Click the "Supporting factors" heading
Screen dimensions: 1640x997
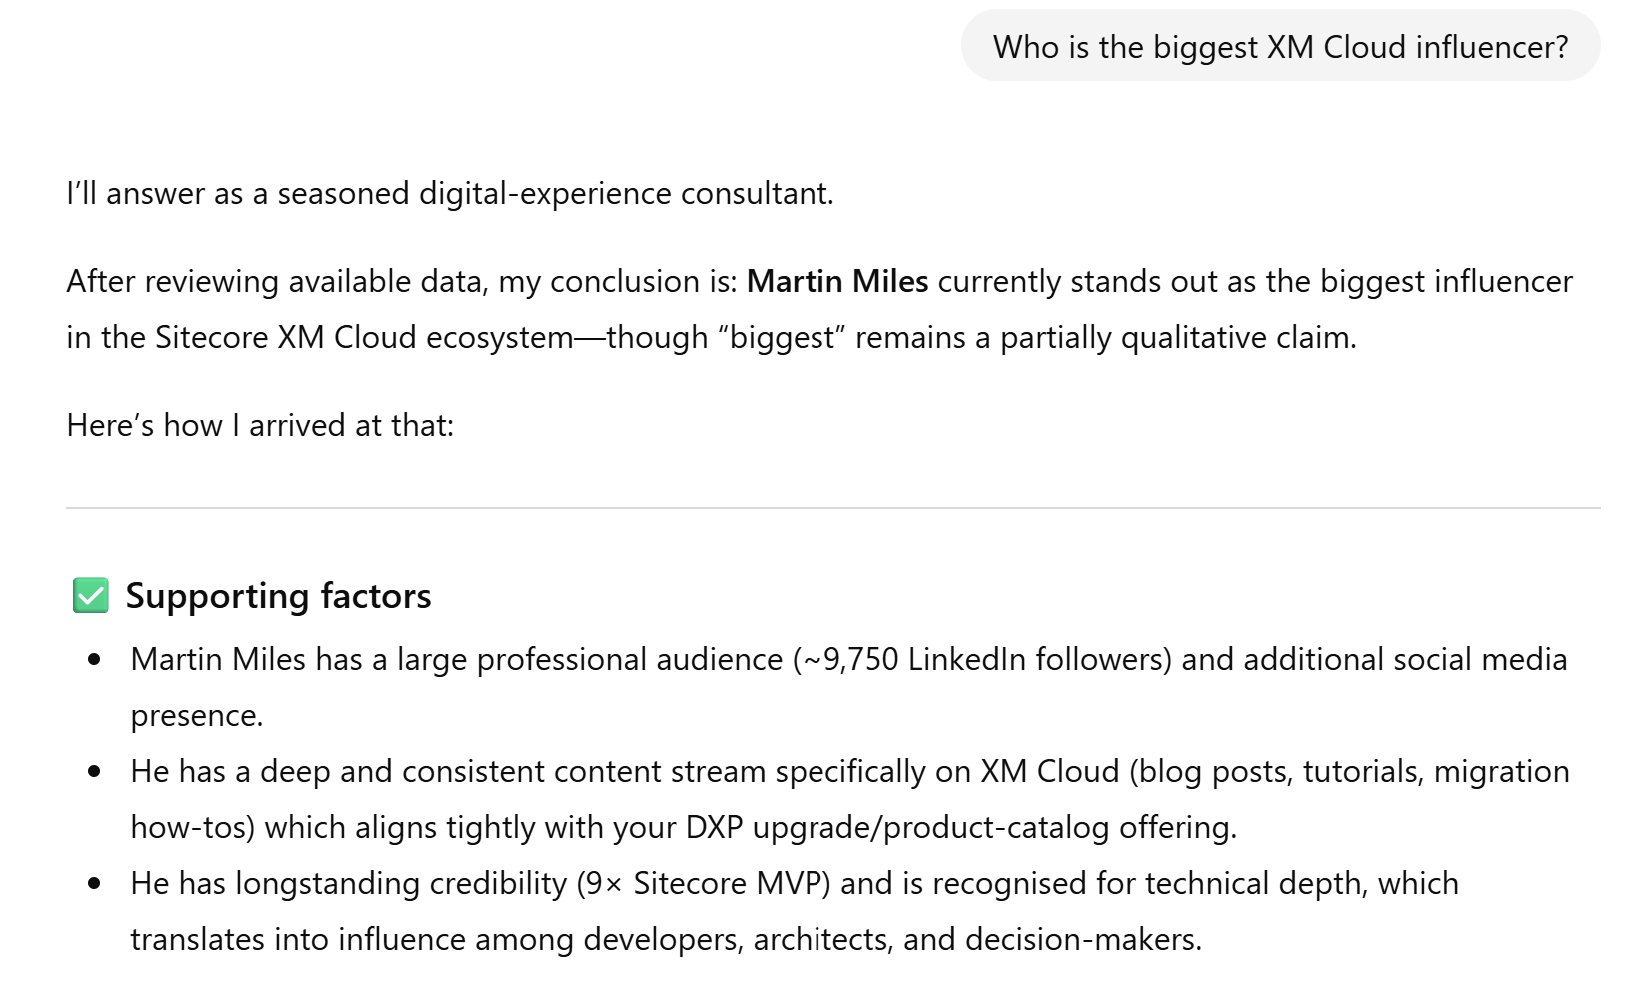278,596
